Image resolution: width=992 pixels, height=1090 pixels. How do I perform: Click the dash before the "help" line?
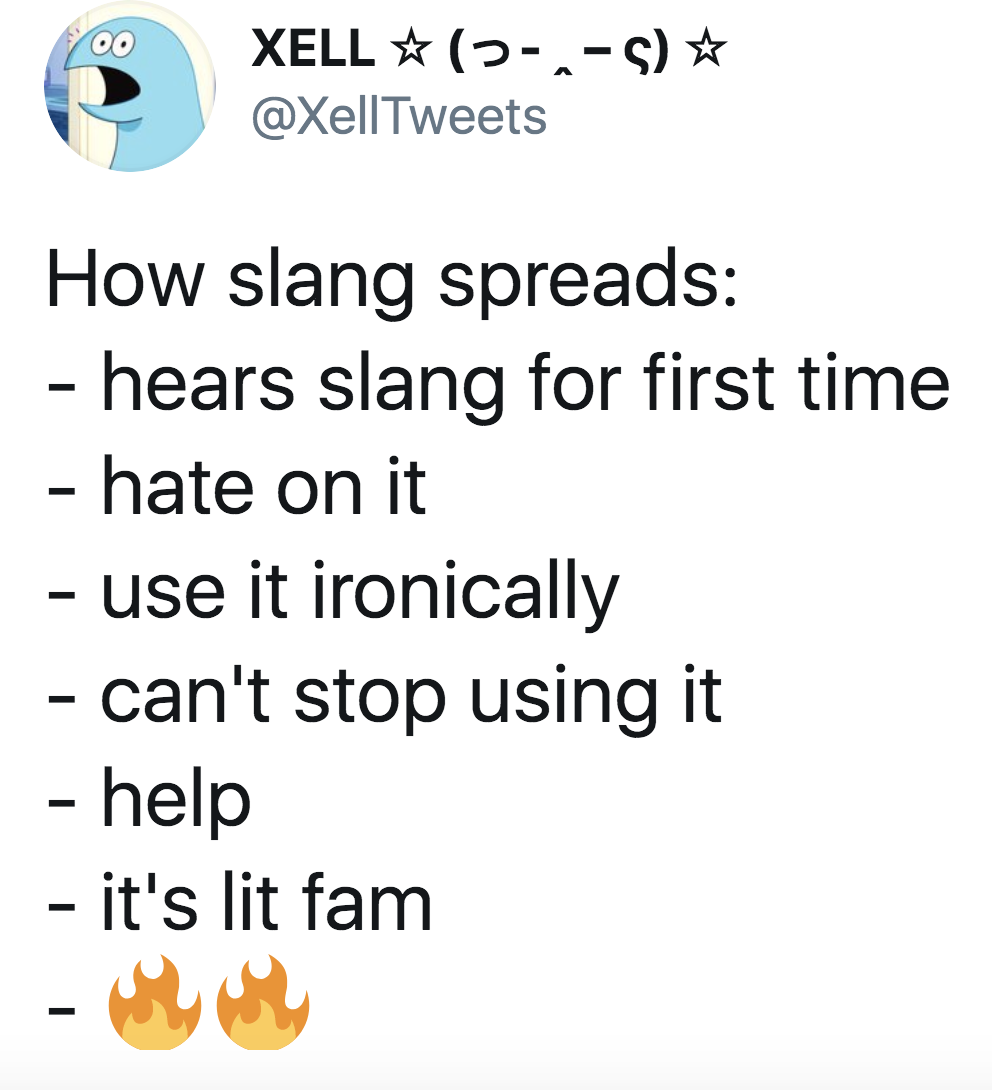61,802
